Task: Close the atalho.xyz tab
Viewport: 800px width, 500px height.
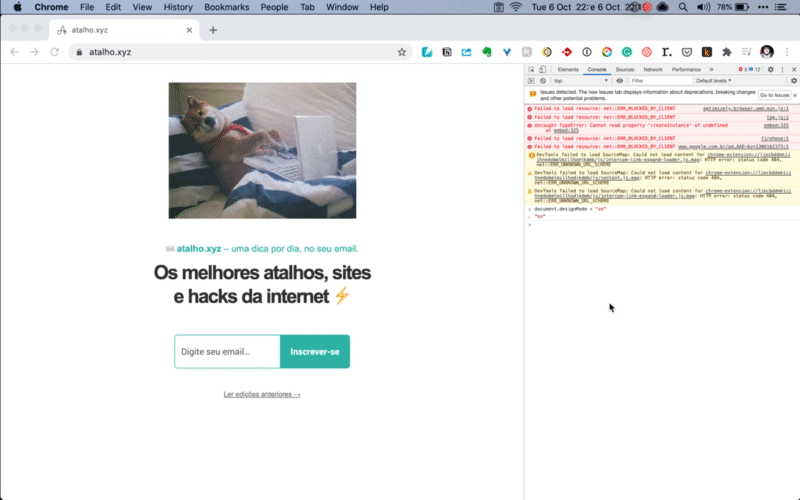Action: tap(189, 30)
